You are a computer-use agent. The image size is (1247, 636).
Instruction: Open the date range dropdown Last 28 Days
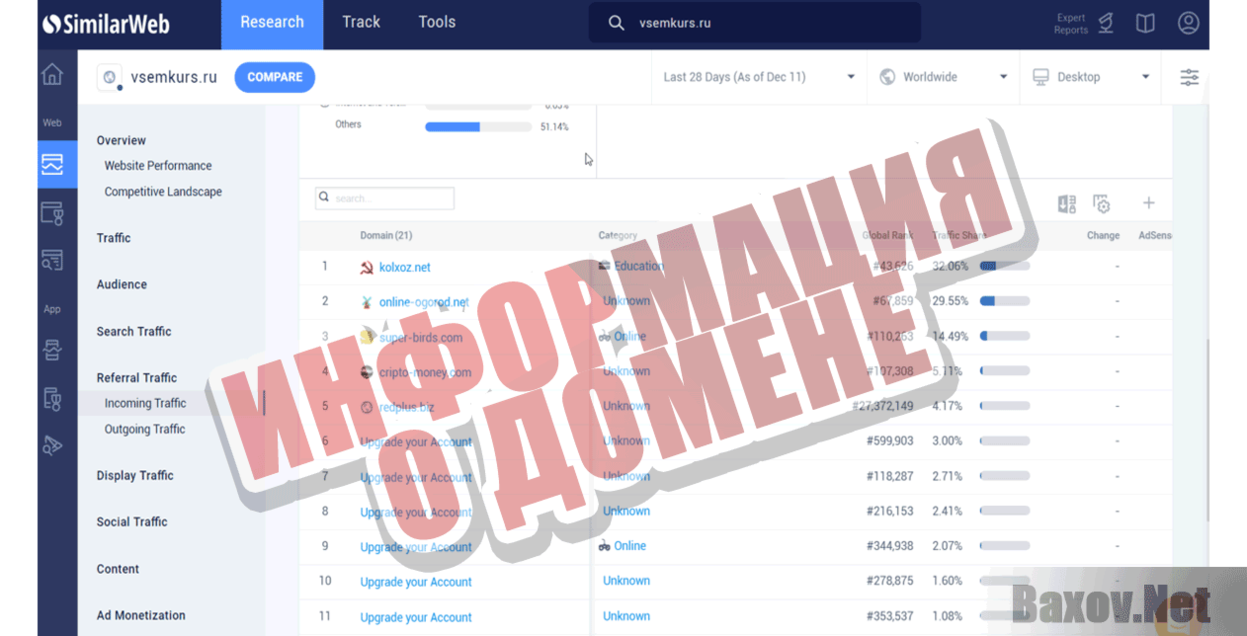tap(760, 77)
